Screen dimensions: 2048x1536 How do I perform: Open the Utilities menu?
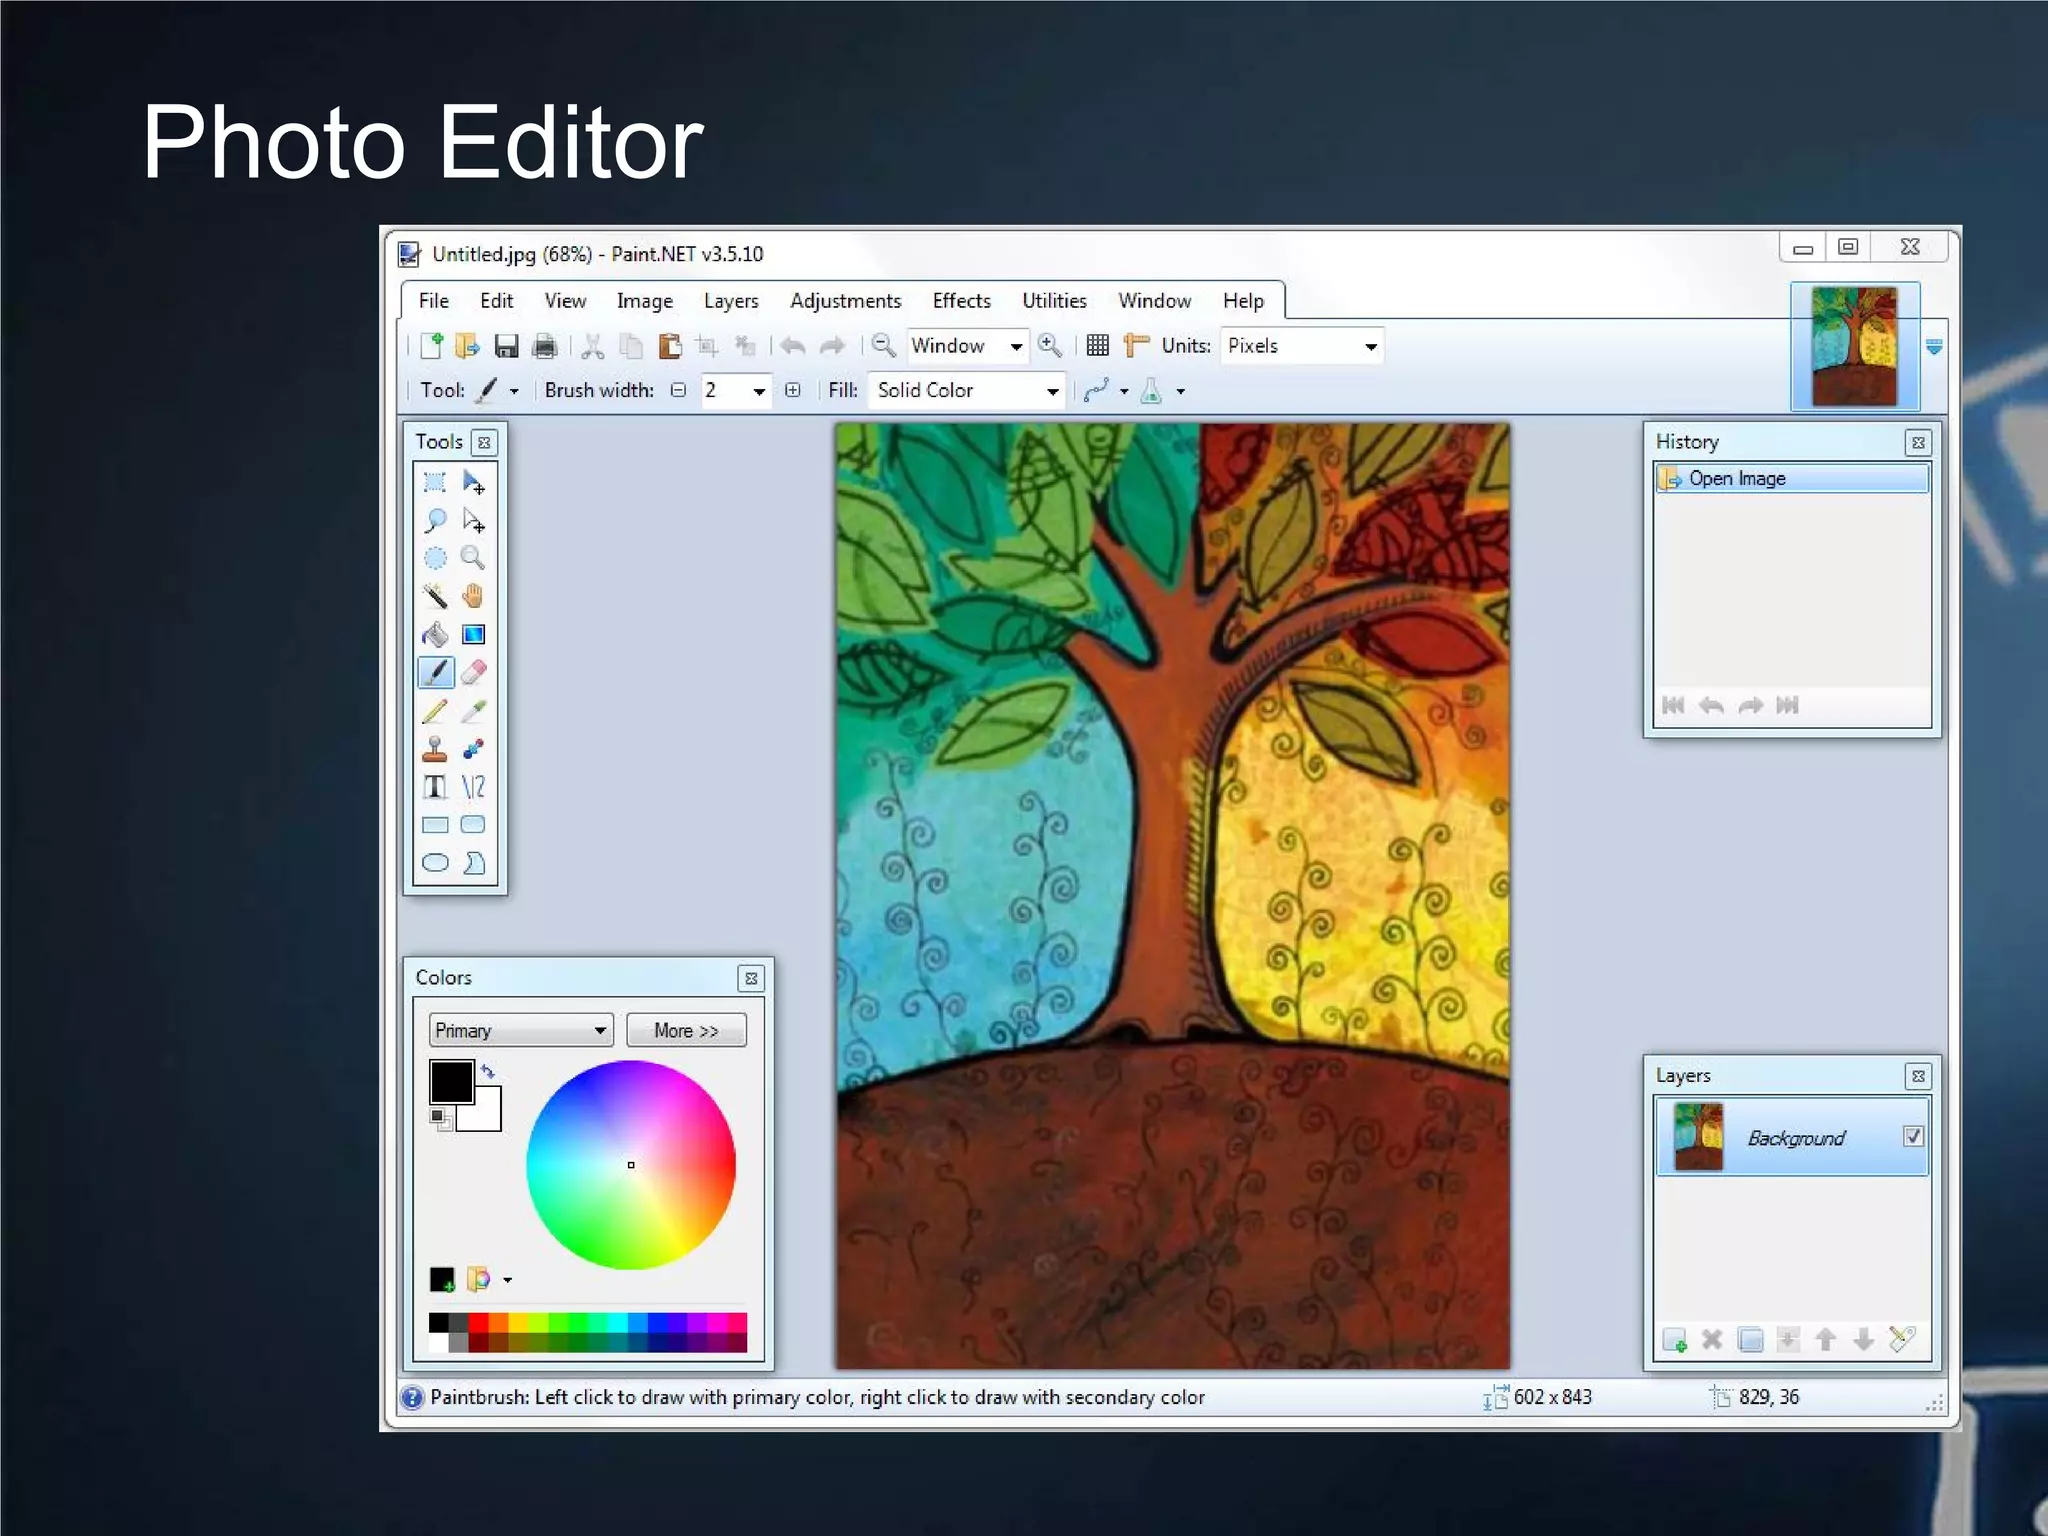[1054, 301]
